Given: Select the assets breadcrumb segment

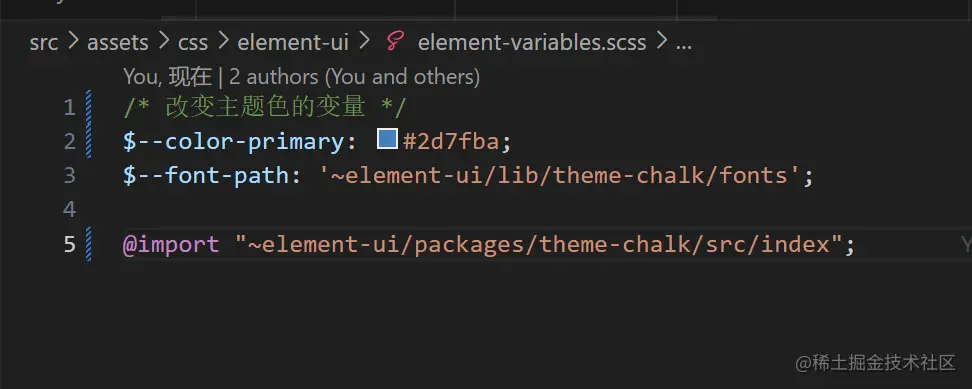Looking at the screenshot, I should pos(118,43).
